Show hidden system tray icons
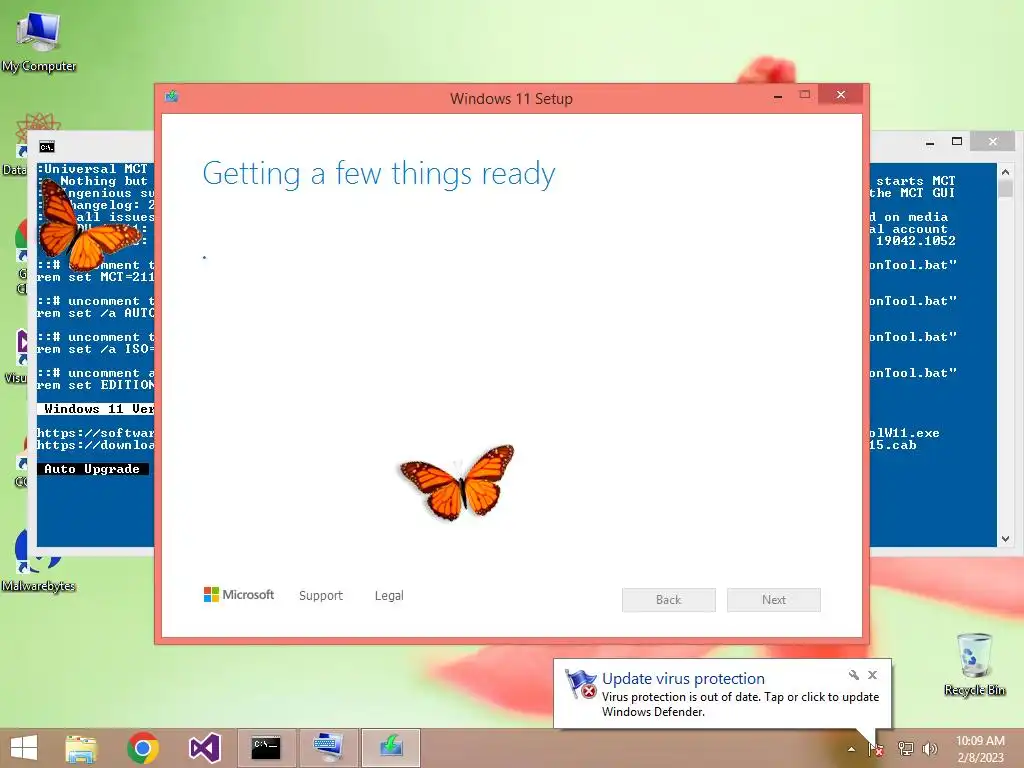Viewport: 1024px width, 768px height. pos(851,749)
